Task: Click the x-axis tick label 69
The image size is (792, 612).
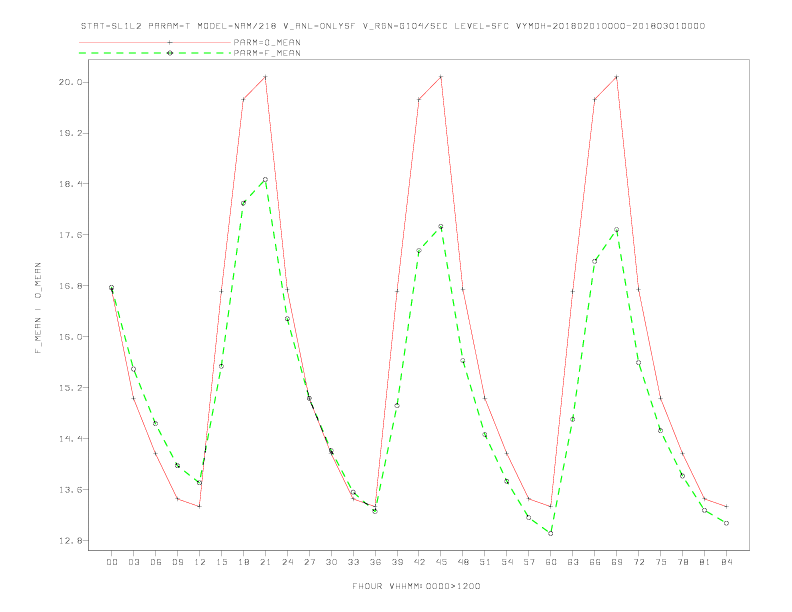Action: pos(617,562)
